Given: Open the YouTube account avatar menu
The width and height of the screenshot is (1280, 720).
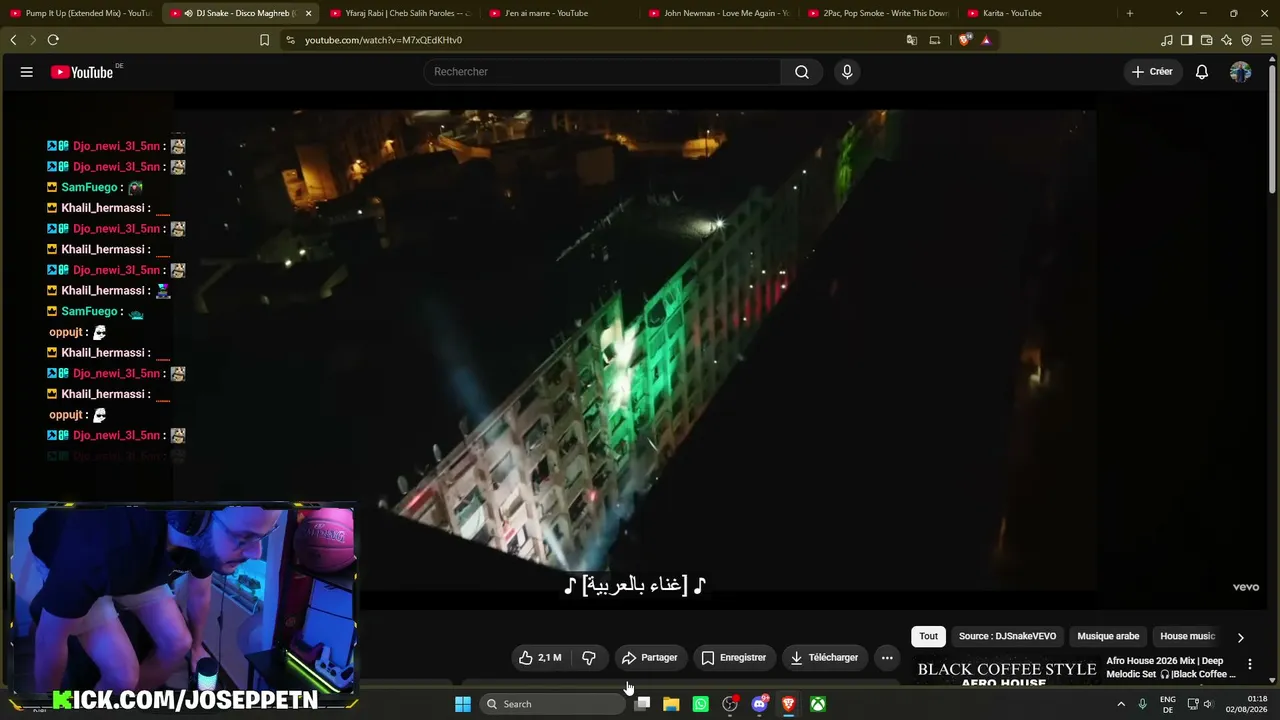Looking at the screenshot, I should (x=1240, y=72).
